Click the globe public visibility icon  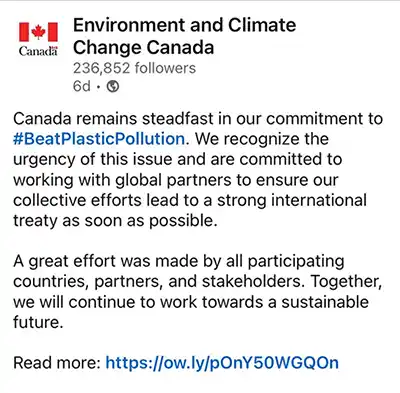pyautogui.click(x=113, y=86)
